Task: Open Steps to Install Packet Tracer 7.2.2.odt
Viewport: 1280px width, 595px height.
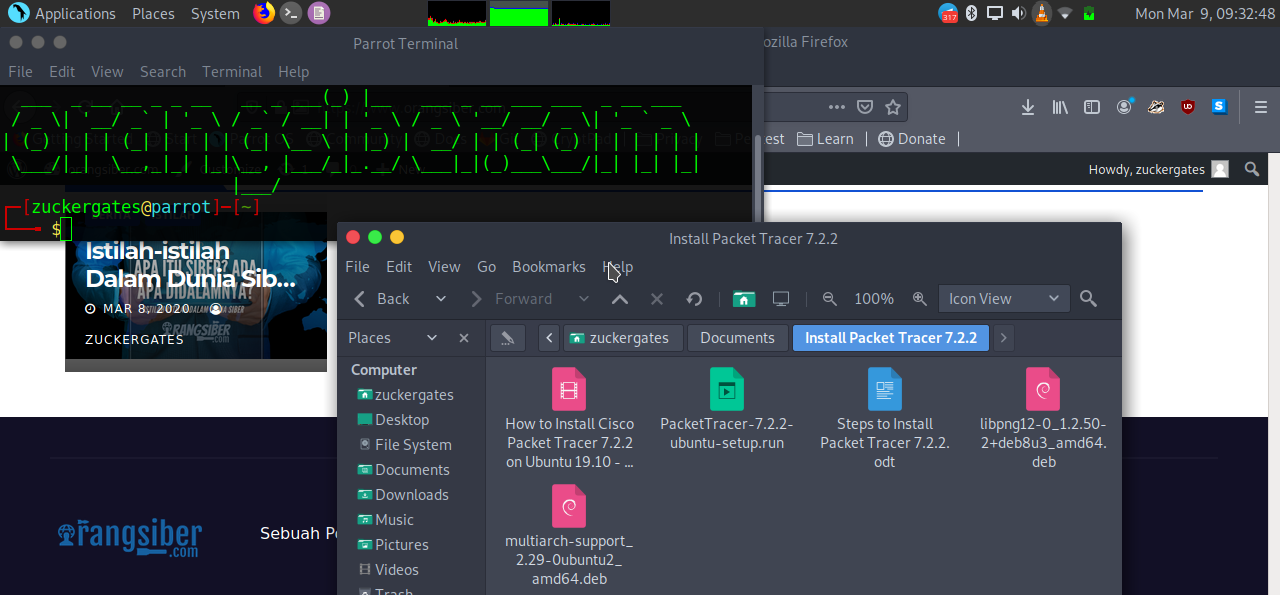Action: pos(884,389)
